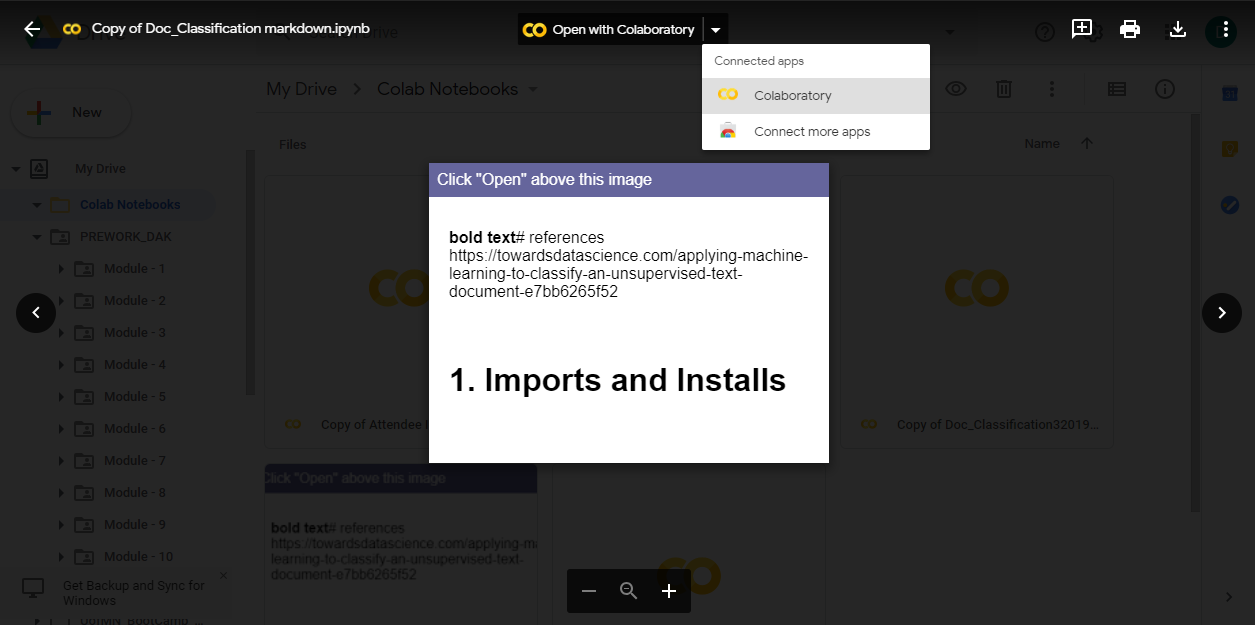The height and width of the screenshot is (625, 1255).
Task: Choose Connect more apps
Action: point(816,132)
